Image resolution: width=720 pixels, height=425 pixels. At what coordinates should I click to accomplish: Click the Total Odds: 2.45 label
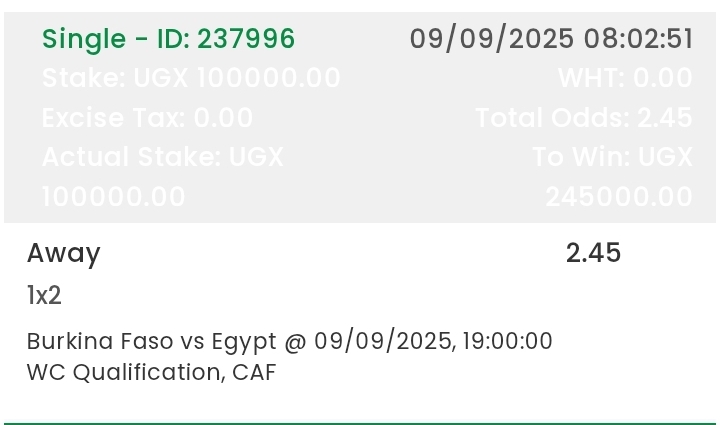pyautogui.click(x=584, y=118)
